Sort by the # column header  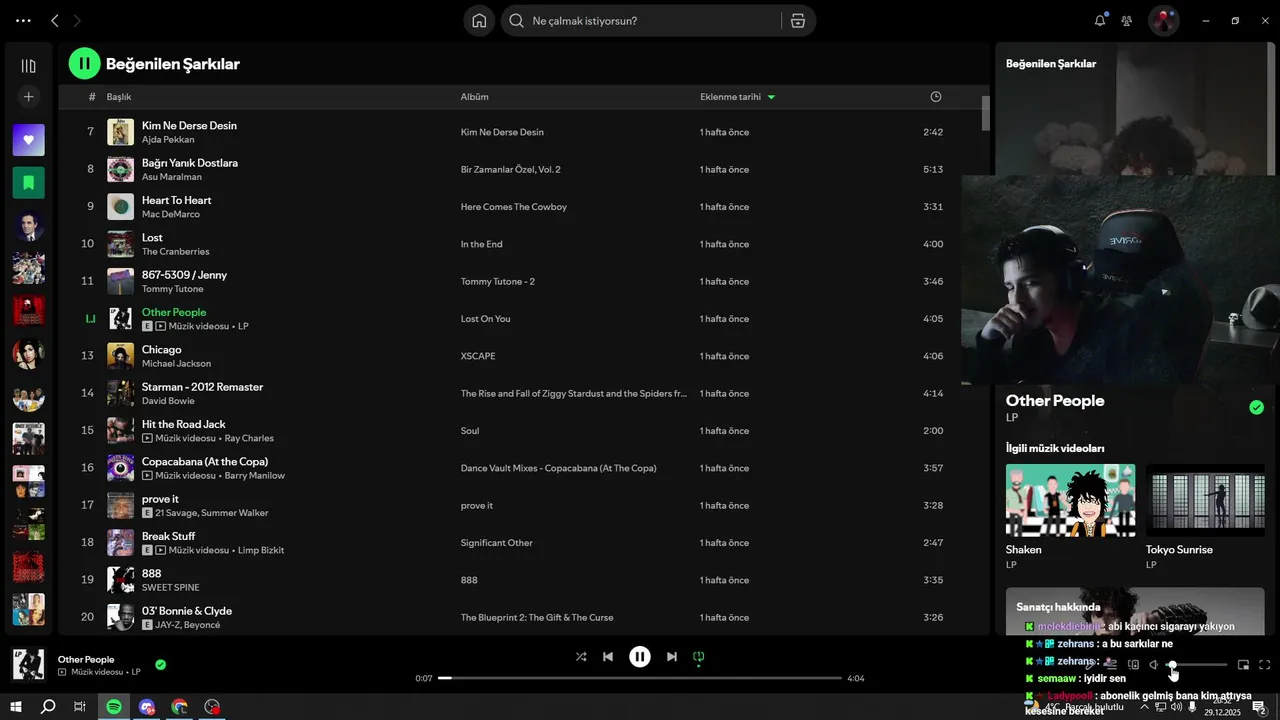coord(92,97)
